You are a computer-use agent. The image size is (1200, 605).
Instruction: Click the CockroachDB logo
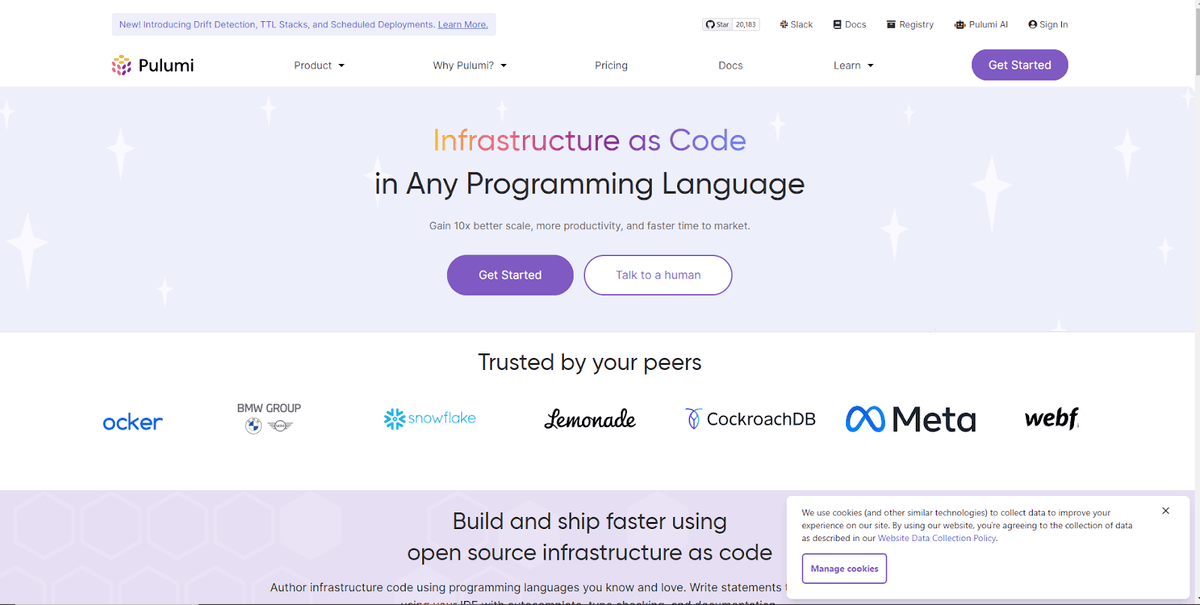[750, 419]
